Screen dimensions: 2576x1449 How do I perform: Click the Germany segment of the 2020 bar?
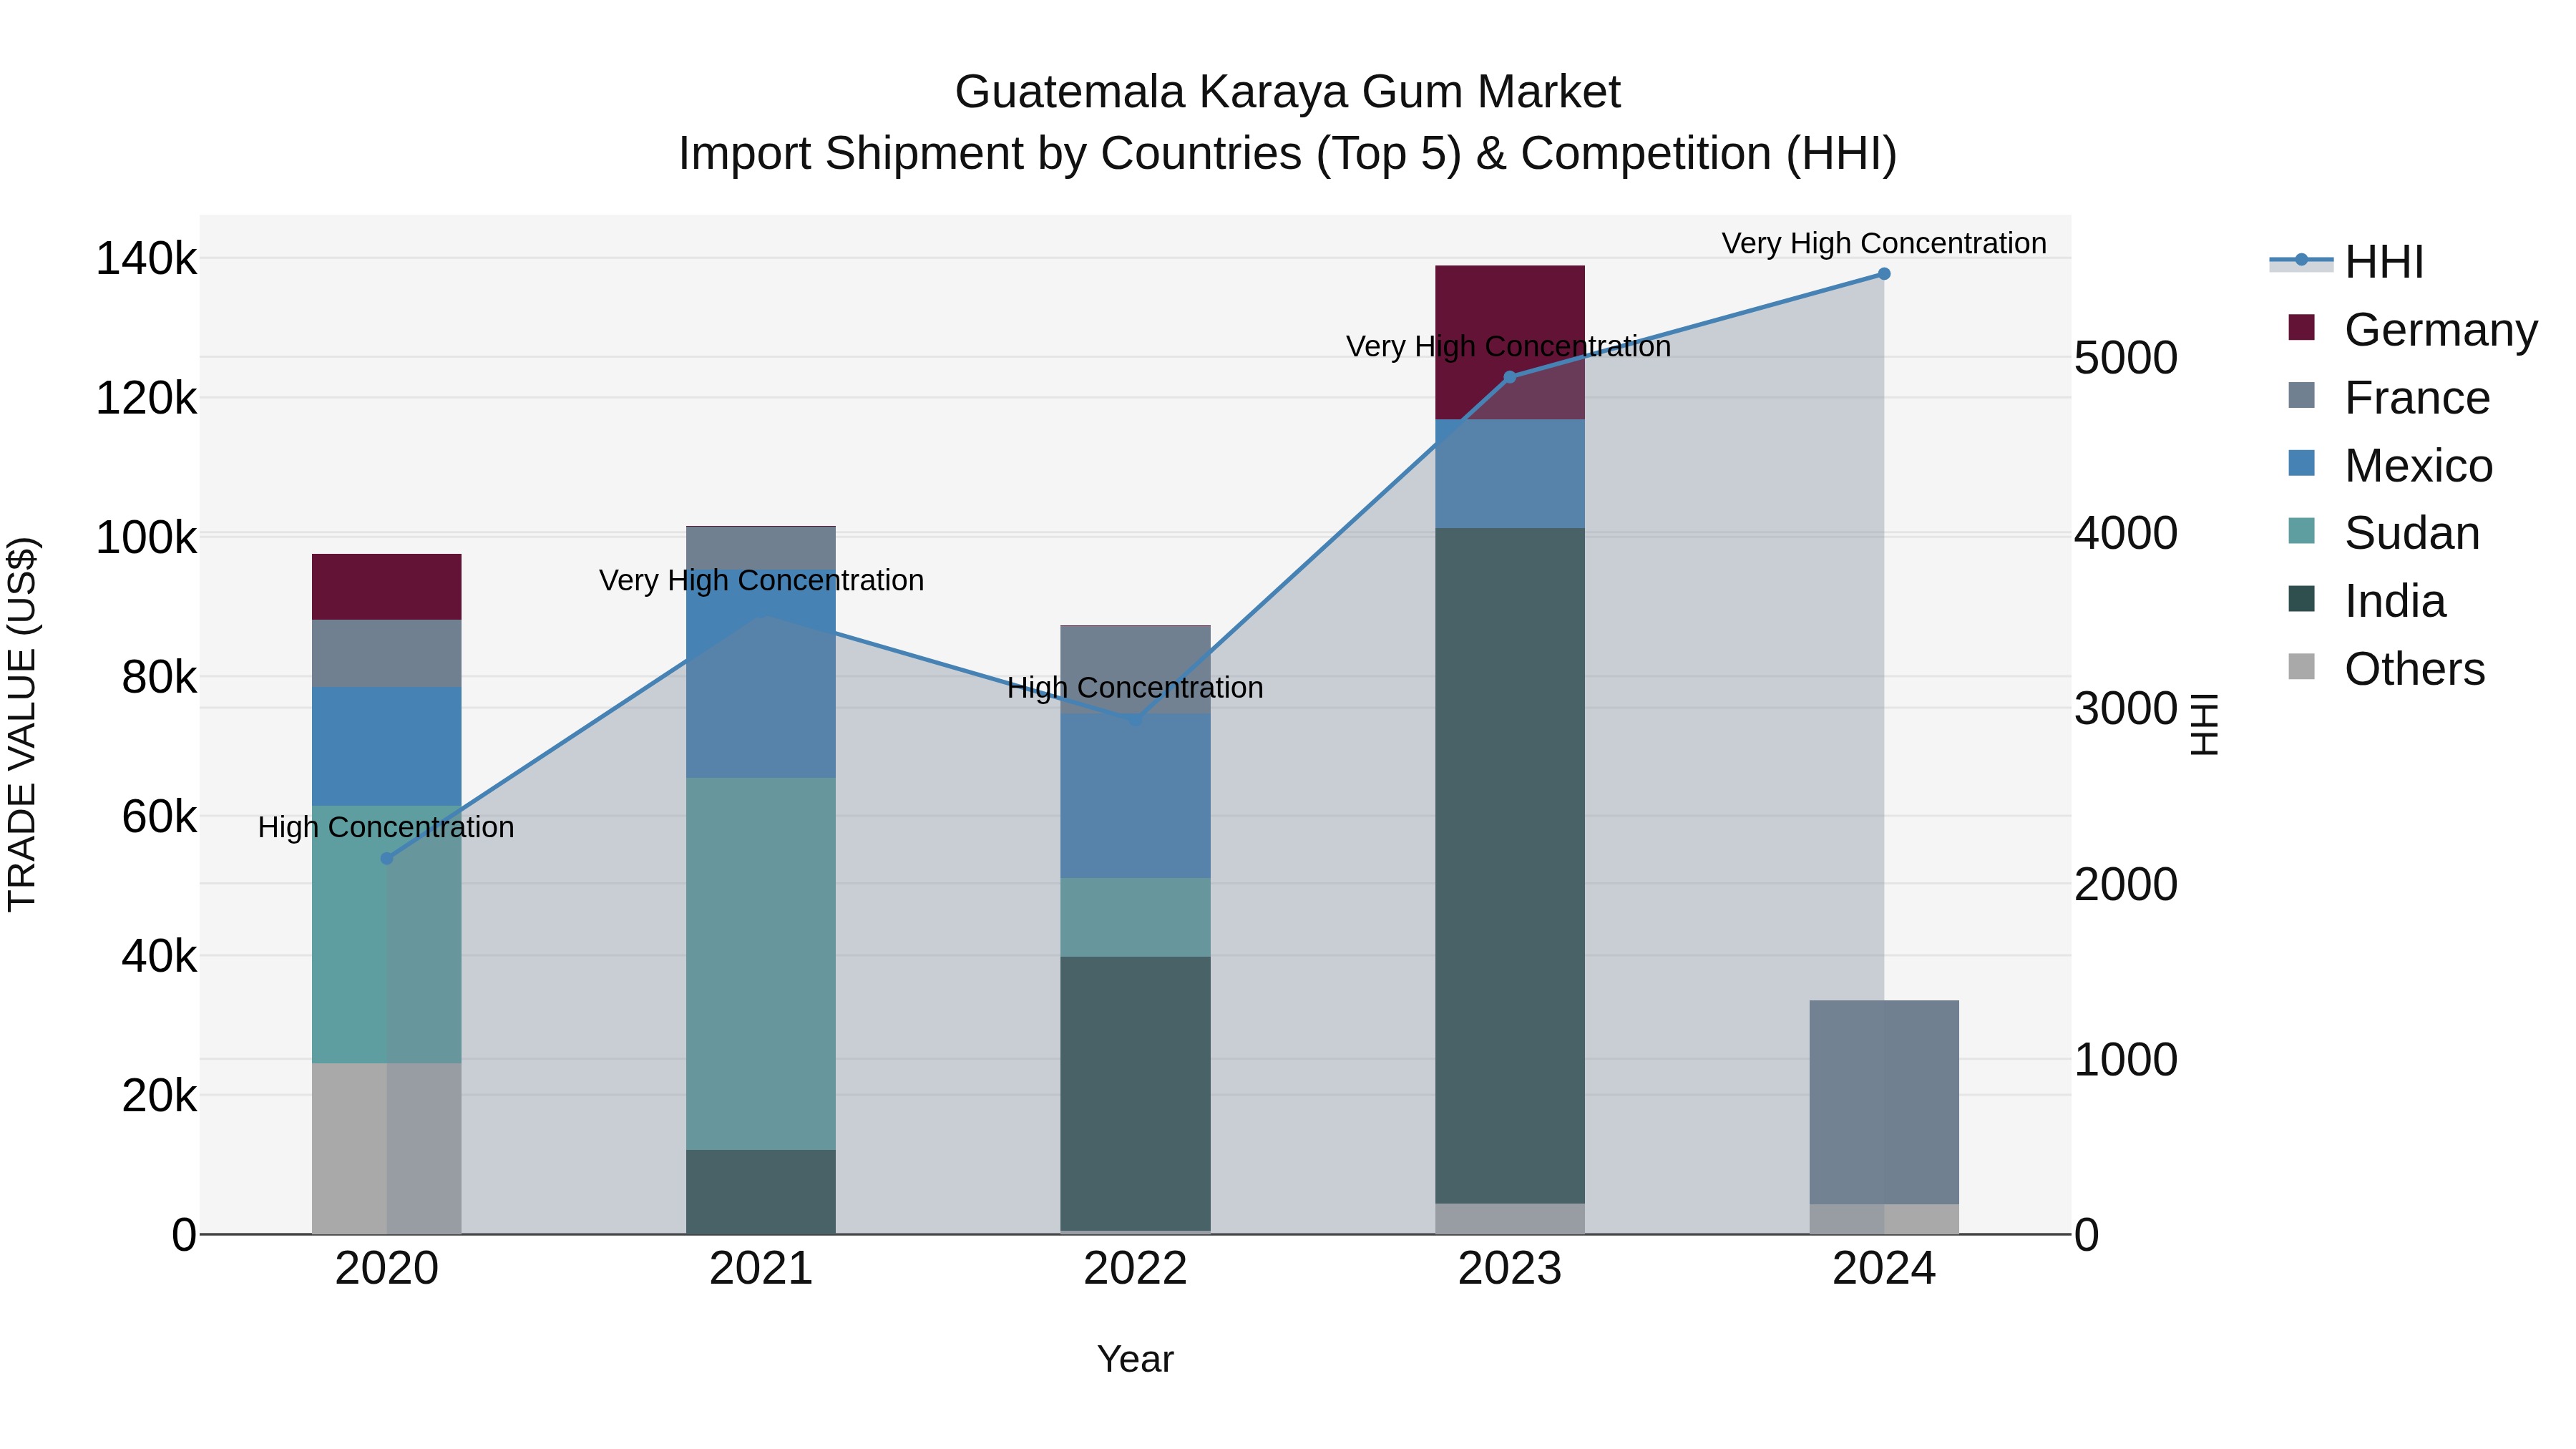pos(387,587)
